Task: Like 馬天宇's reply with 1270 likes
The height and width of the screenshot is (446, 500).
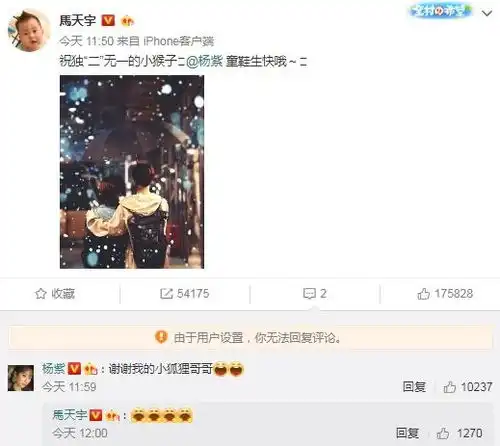Action: click(x=460, y=433)
